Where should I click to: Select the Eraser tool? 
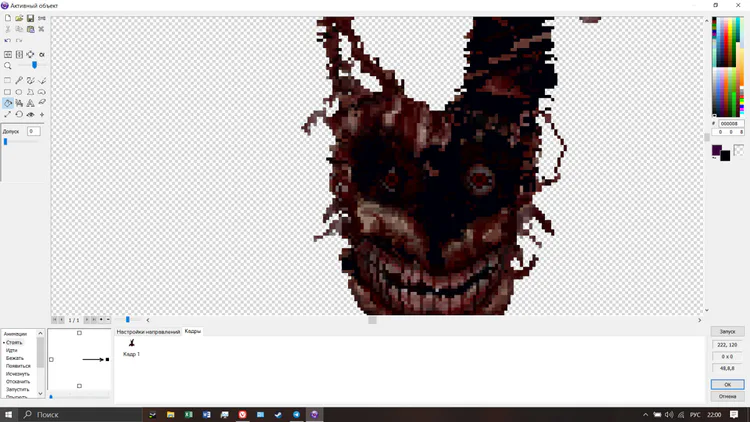click(42, 103)
